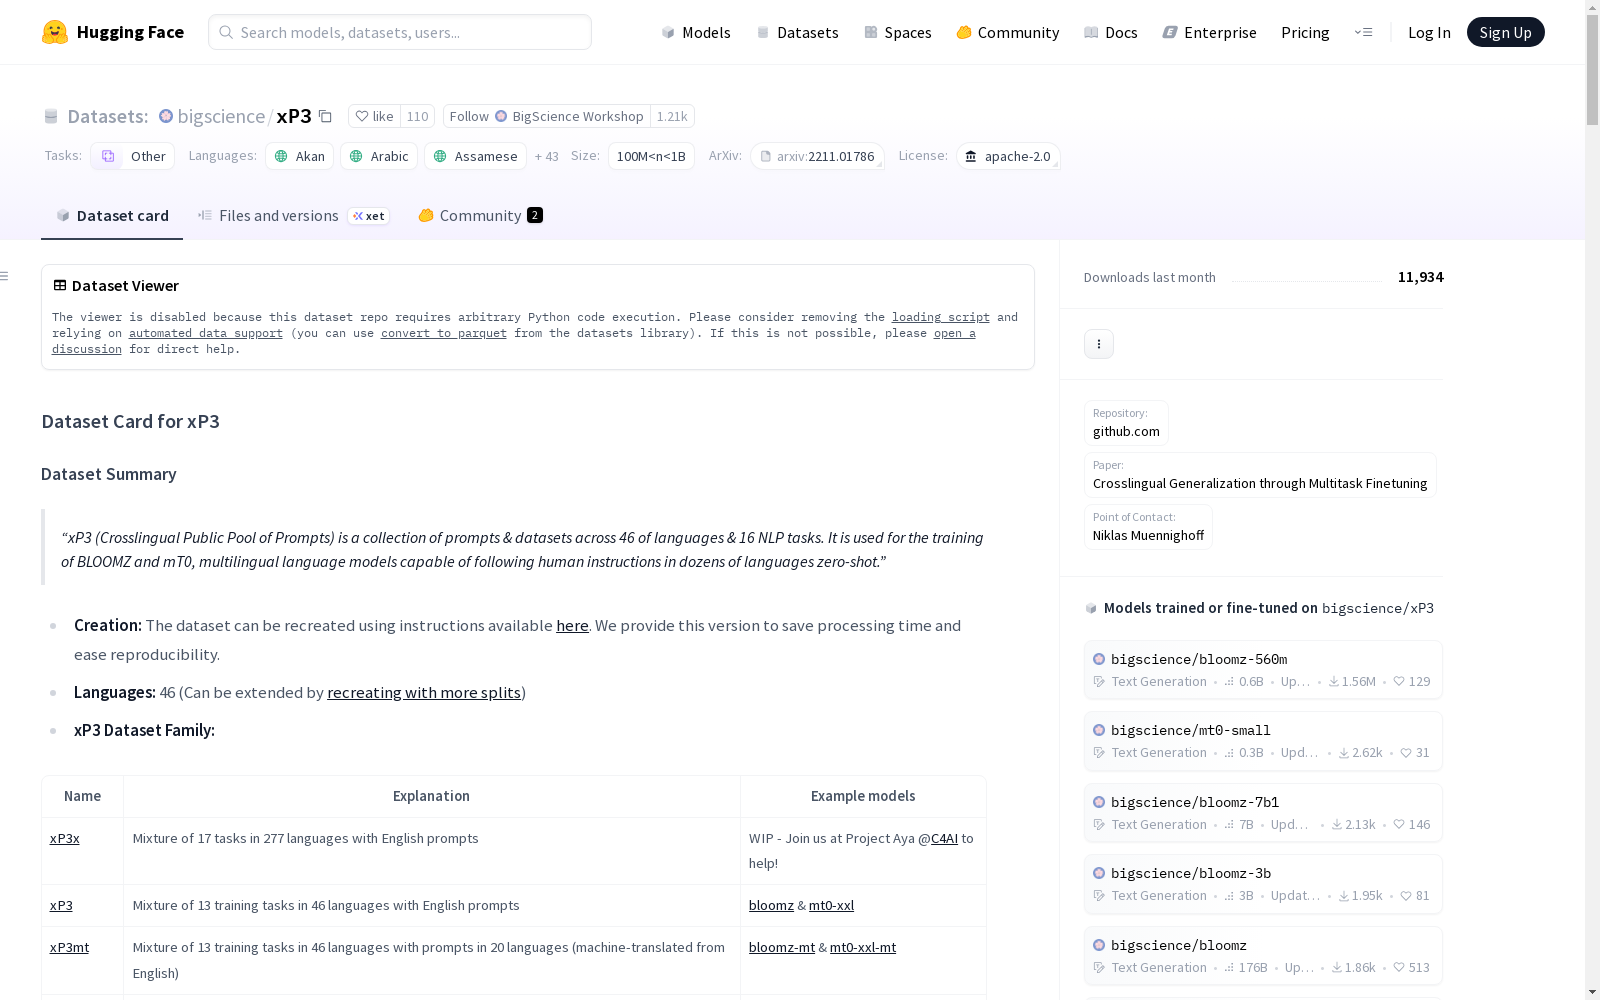Open the bloomz model link

(771, 905)
